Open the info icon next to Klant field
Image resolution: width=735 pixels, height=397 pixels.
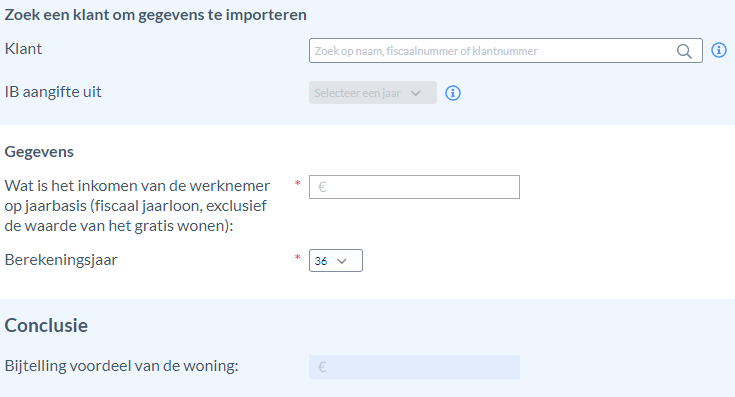click(x=719, y=50)
